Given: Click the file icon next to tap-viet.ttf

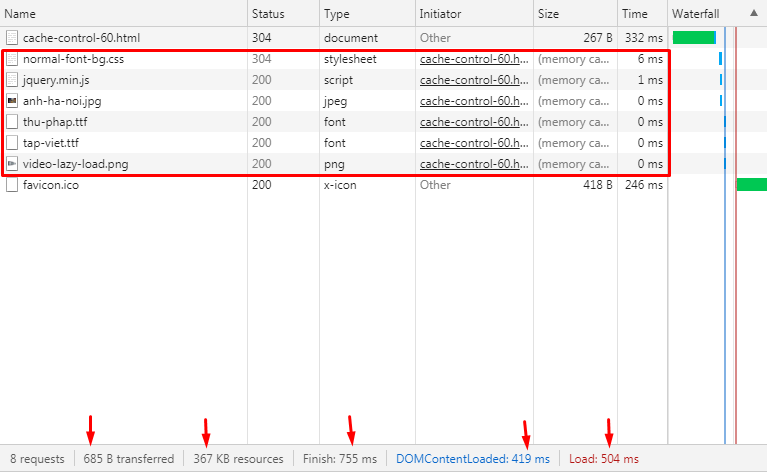Looking at the screenshot, I should click(x=12, y=143).
